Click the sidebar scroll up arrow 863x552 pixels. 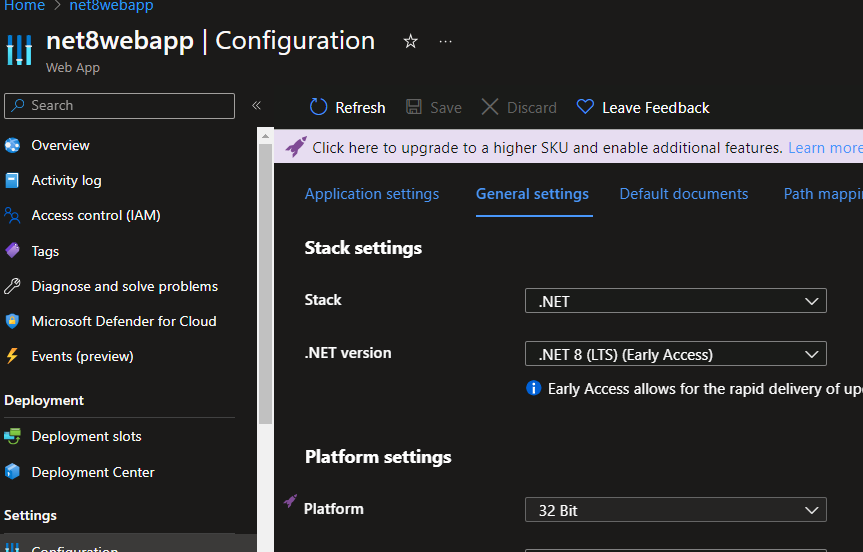[x=265, y=135]
